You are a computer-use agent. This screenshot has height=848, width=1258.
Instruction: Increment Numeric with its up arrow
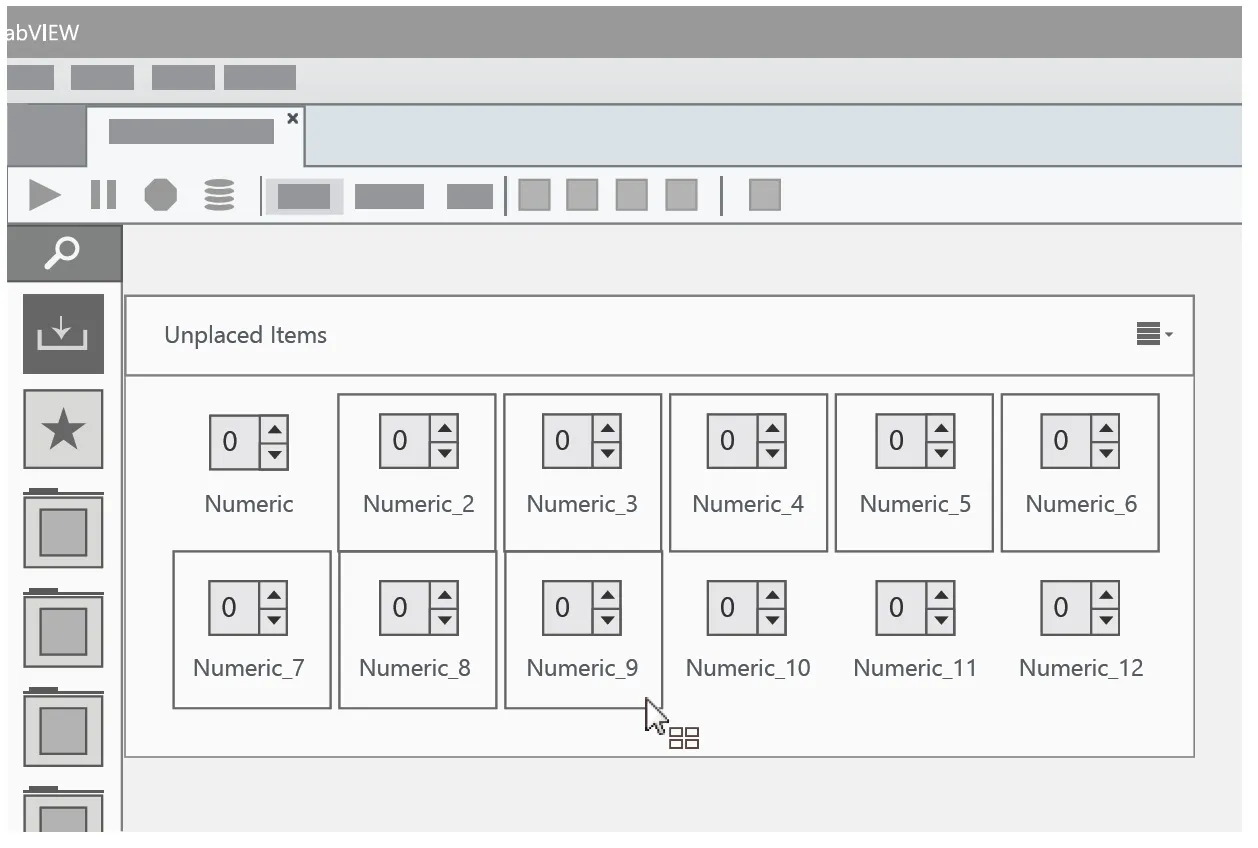(x=276, y=430)
